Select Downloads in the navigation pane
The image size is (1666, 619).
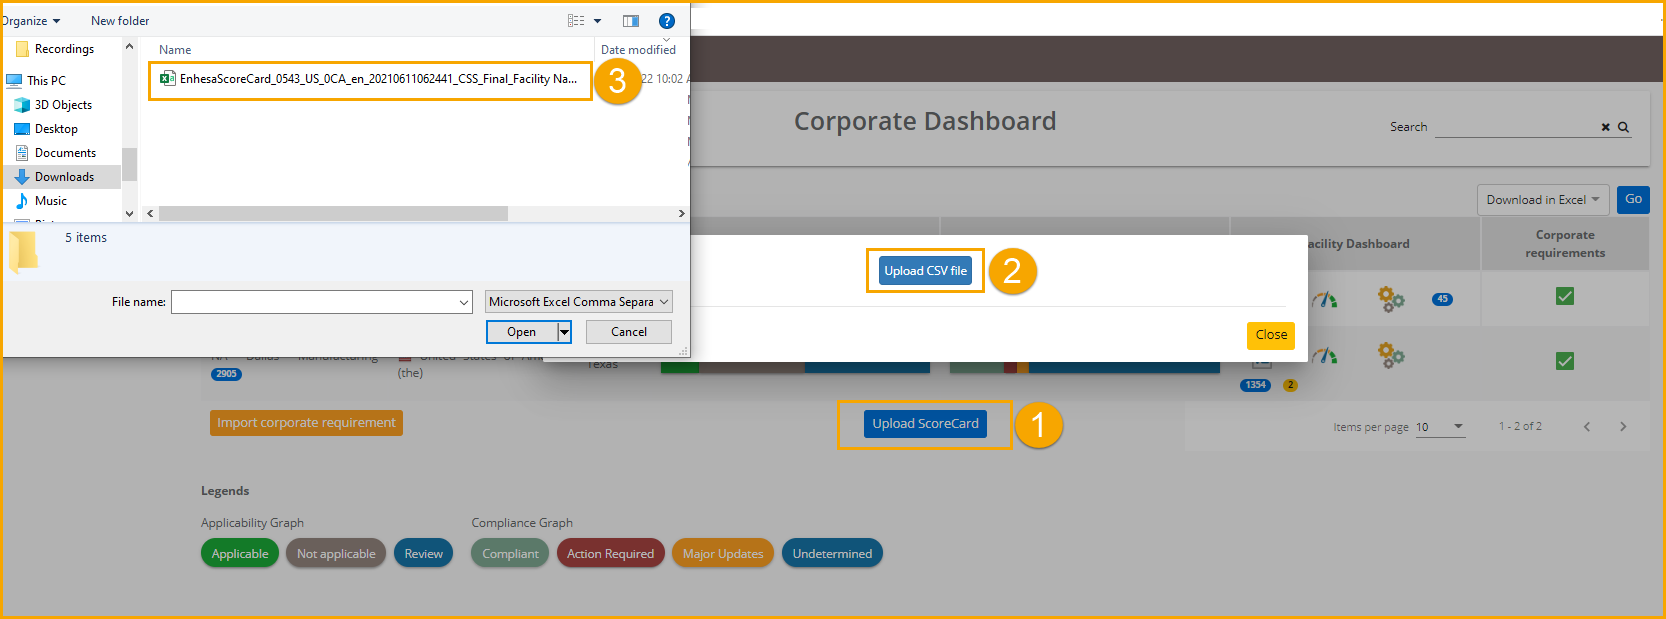tap(64, 177)
